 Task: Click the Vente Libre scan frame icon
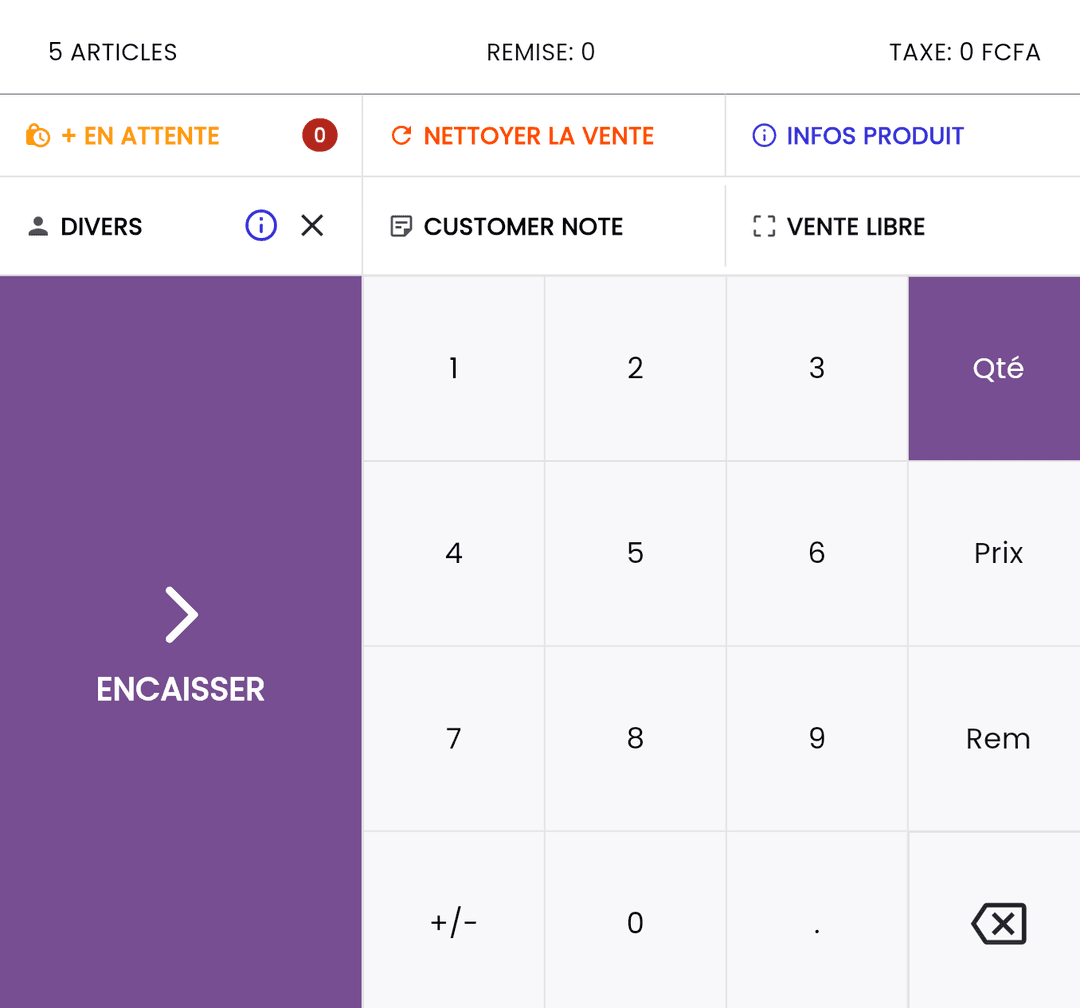tap(764, 227)
